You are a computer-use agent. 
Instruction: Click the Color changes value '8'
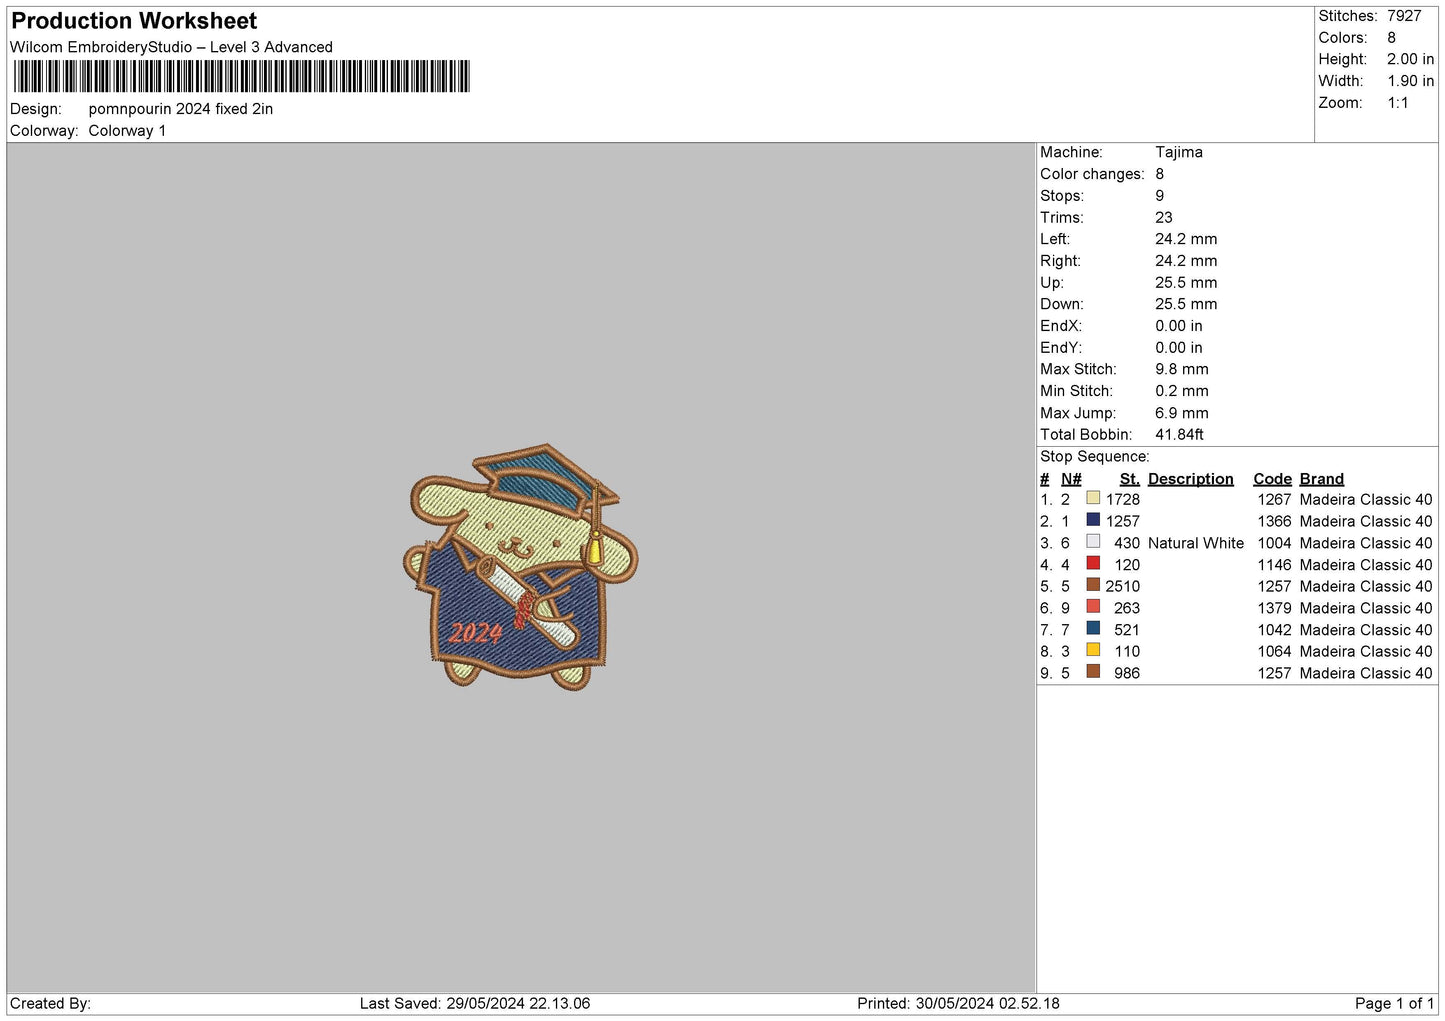1160,174
